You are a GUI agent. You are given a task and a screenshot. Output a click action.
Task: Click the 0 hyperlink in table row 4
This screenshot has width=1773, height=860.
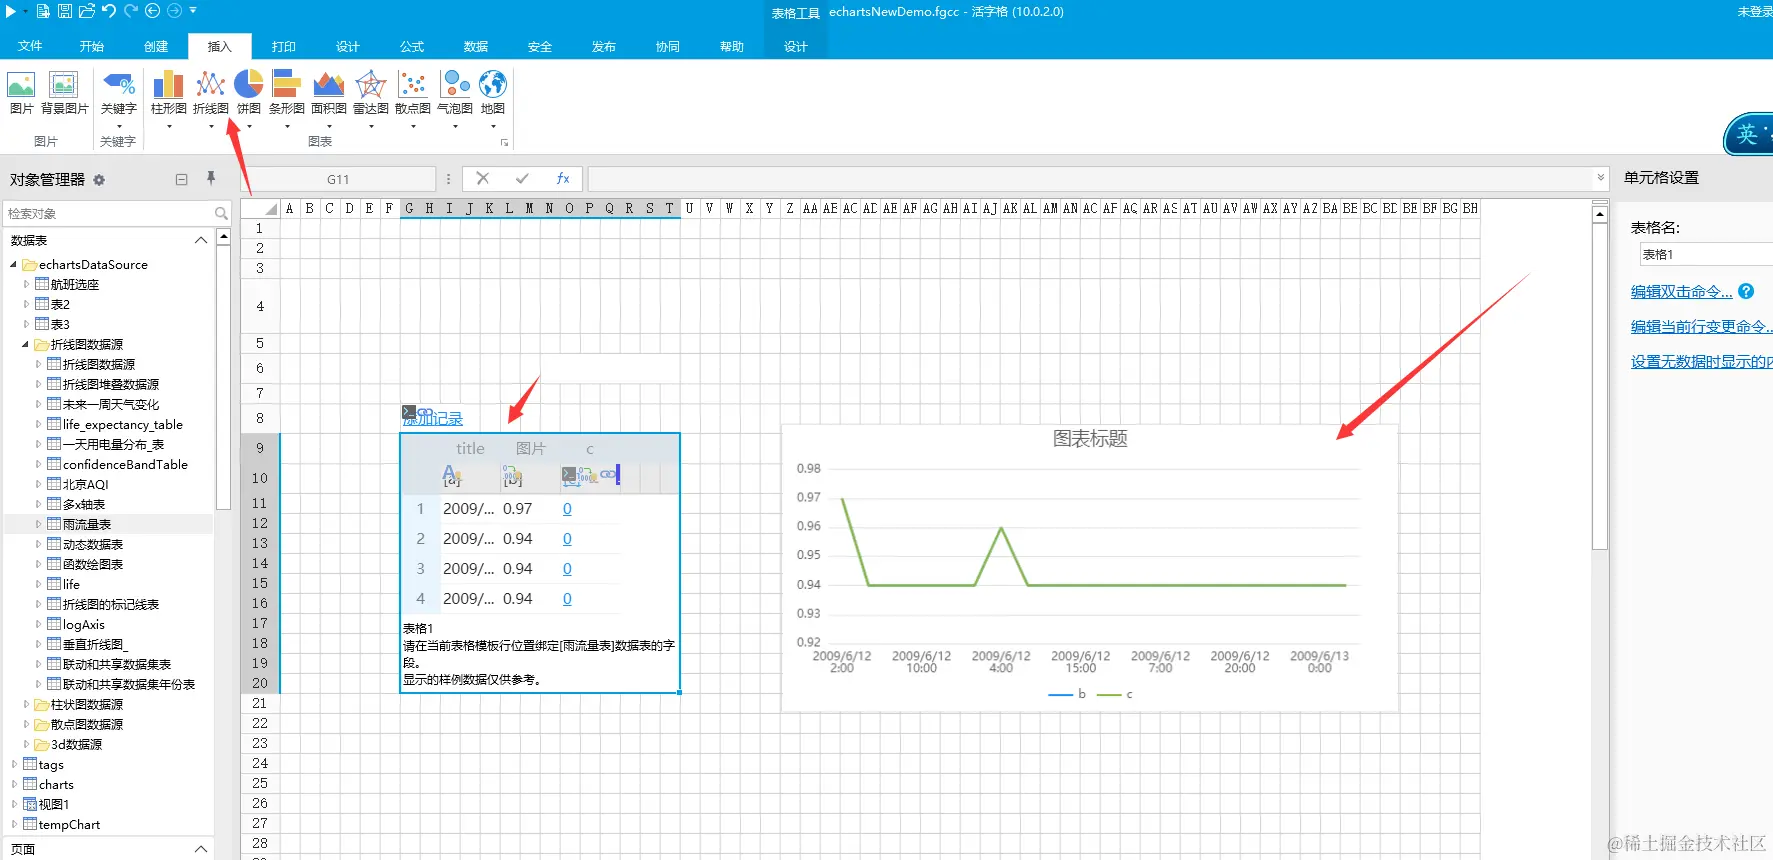point(567,599)
